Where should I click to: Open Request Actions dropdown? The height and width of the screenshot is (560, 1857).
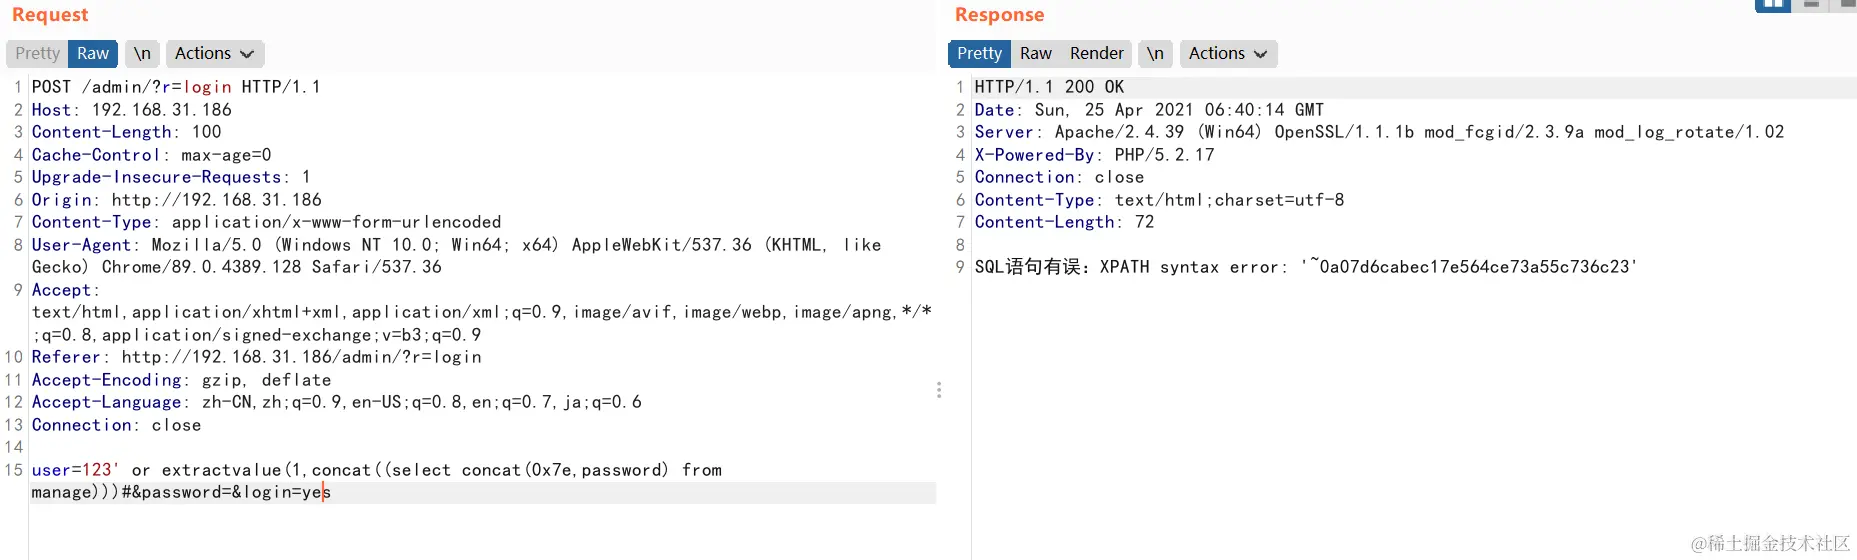tap(214, 53)
